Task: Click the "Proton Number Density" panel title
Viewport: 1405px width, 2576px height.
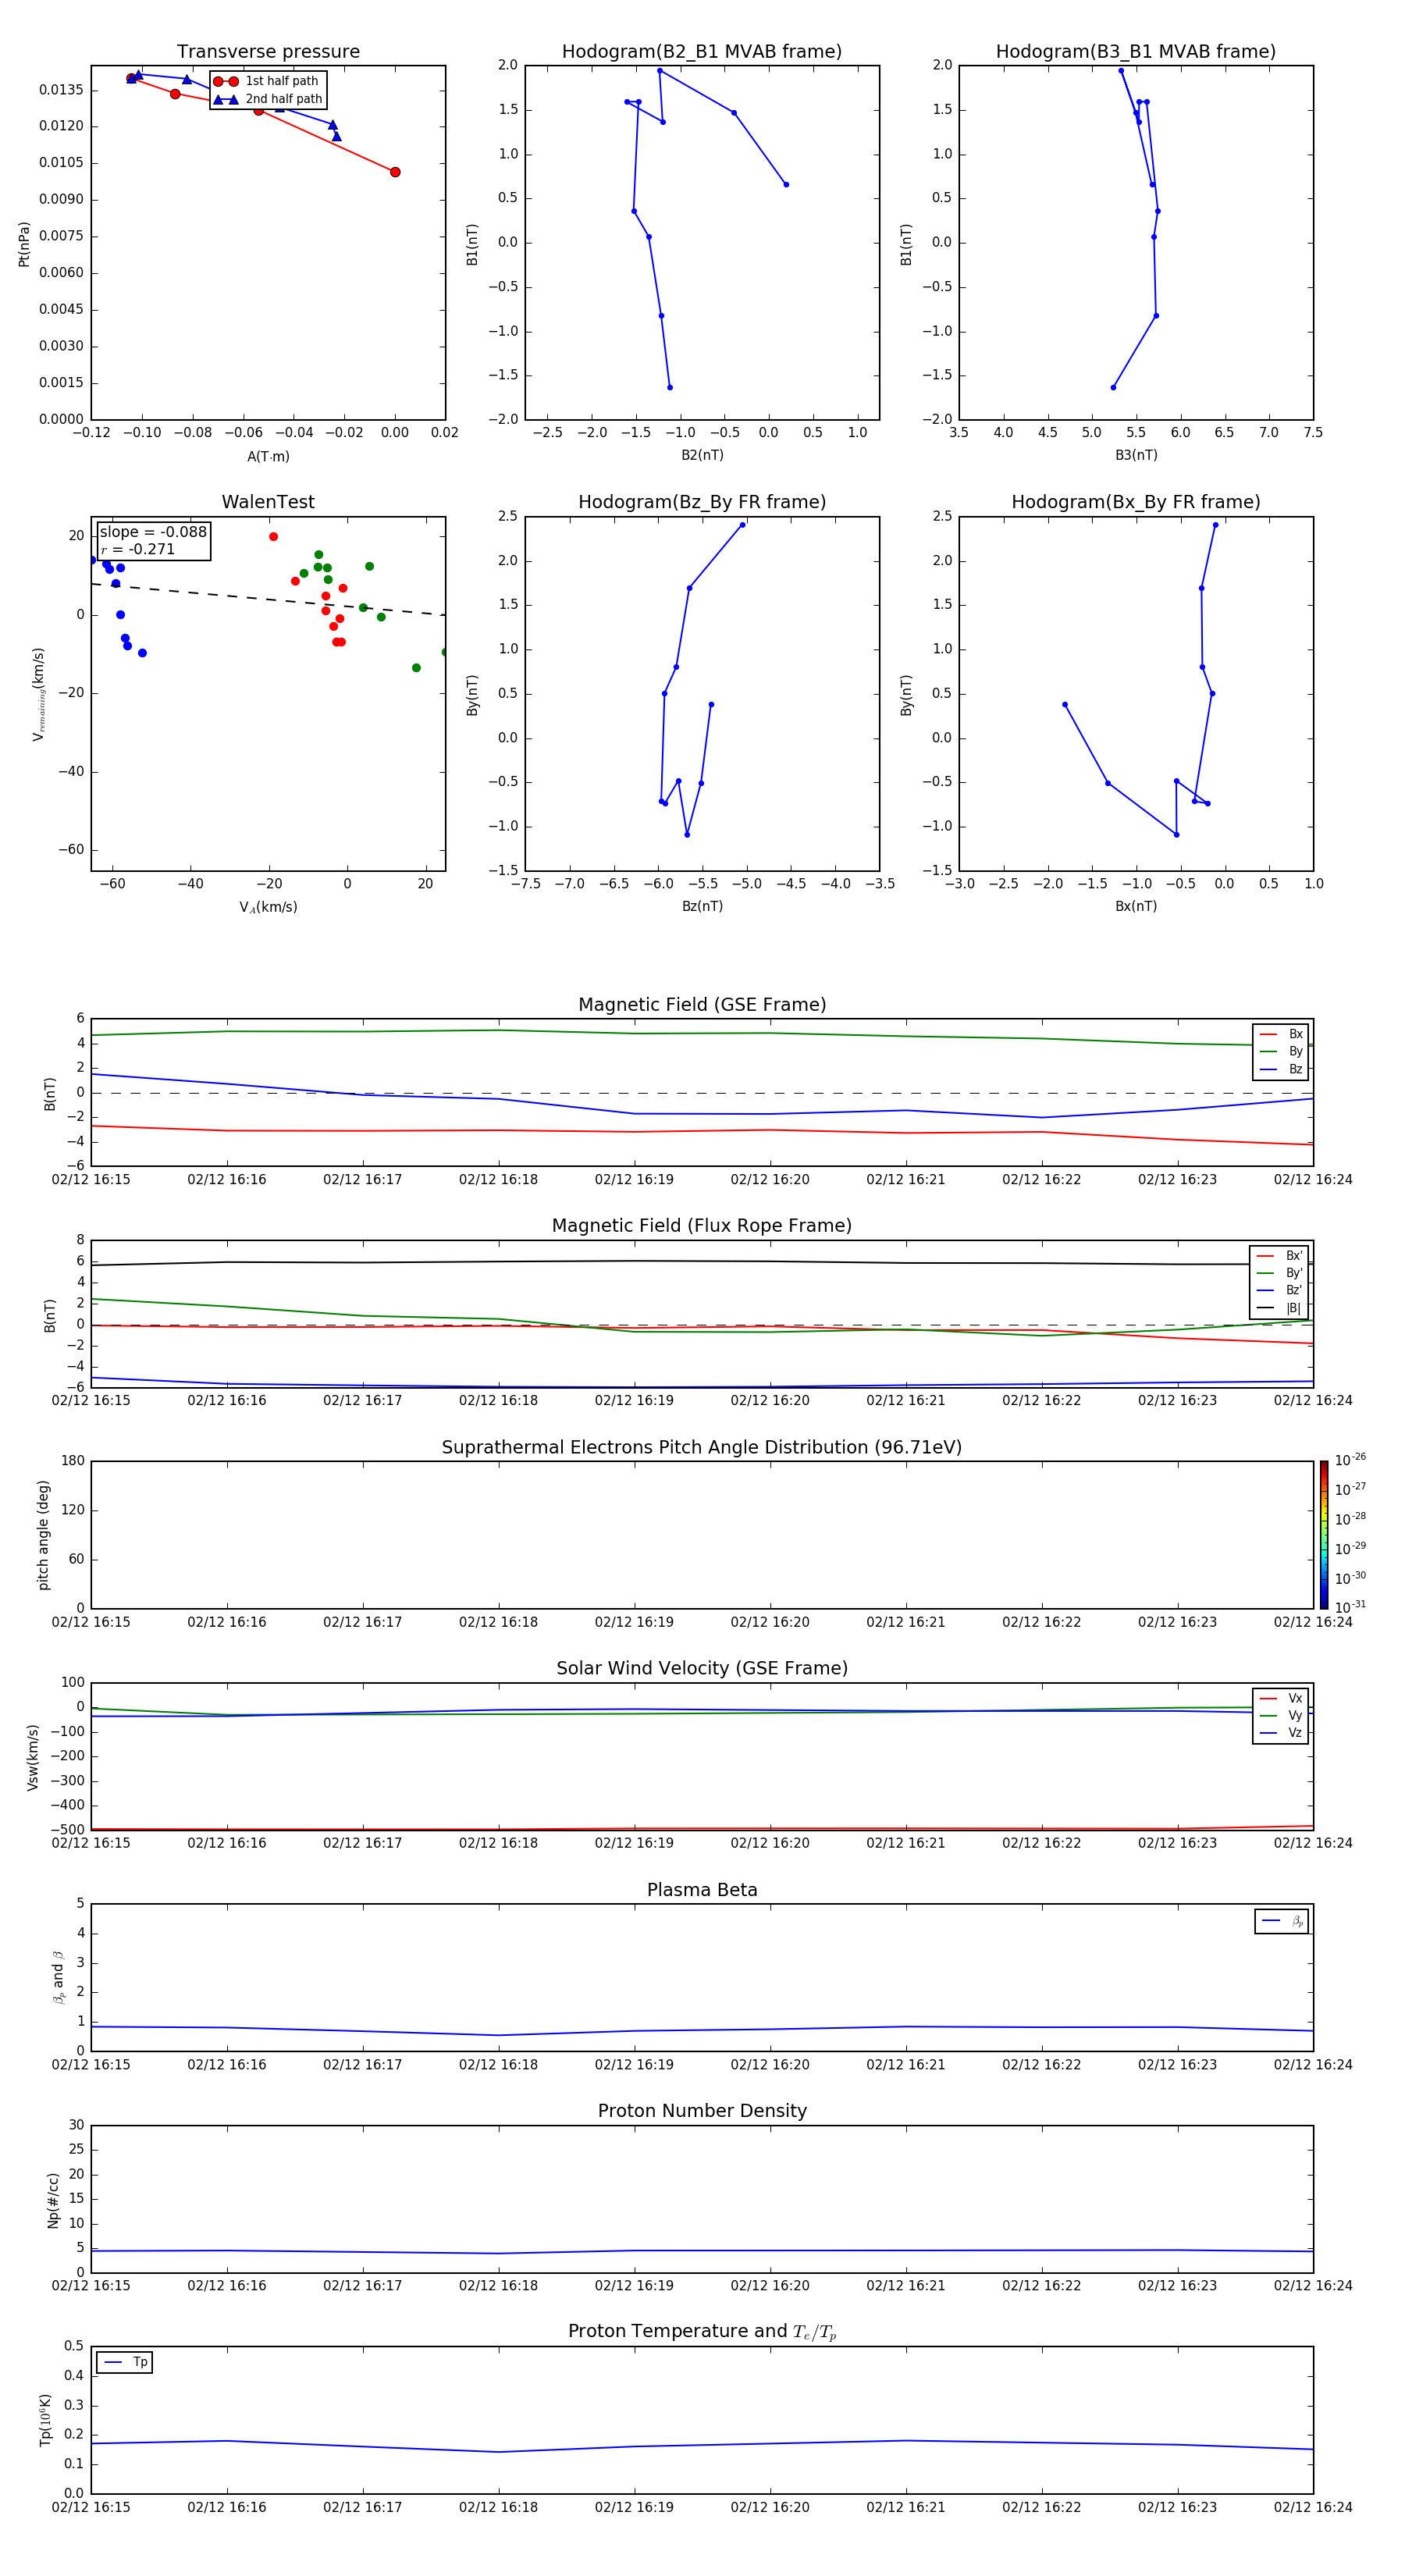Action: tap(702, 2112)
